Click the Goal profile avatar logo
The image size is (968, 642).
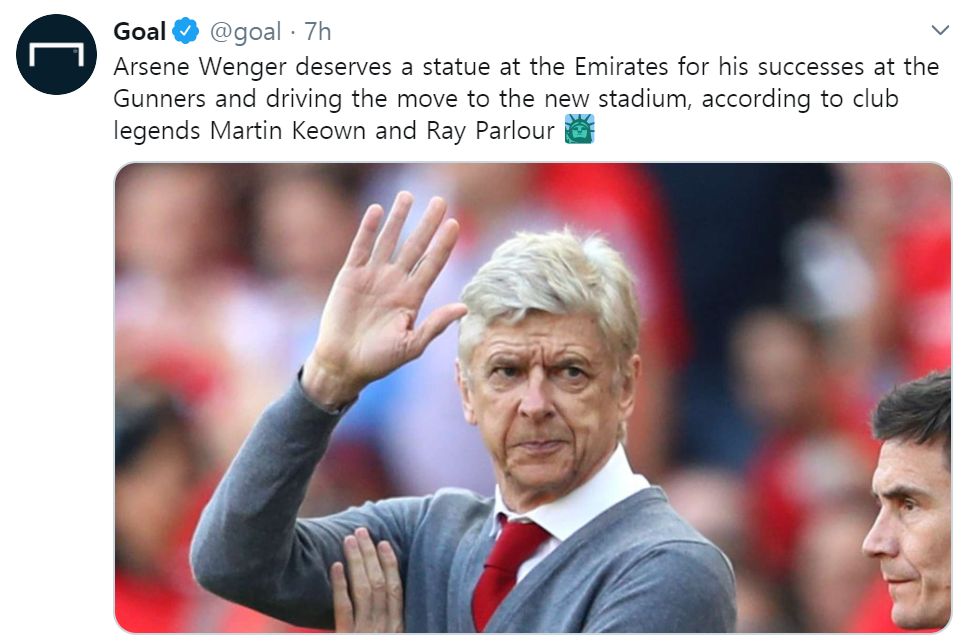[x=56, y=54]
